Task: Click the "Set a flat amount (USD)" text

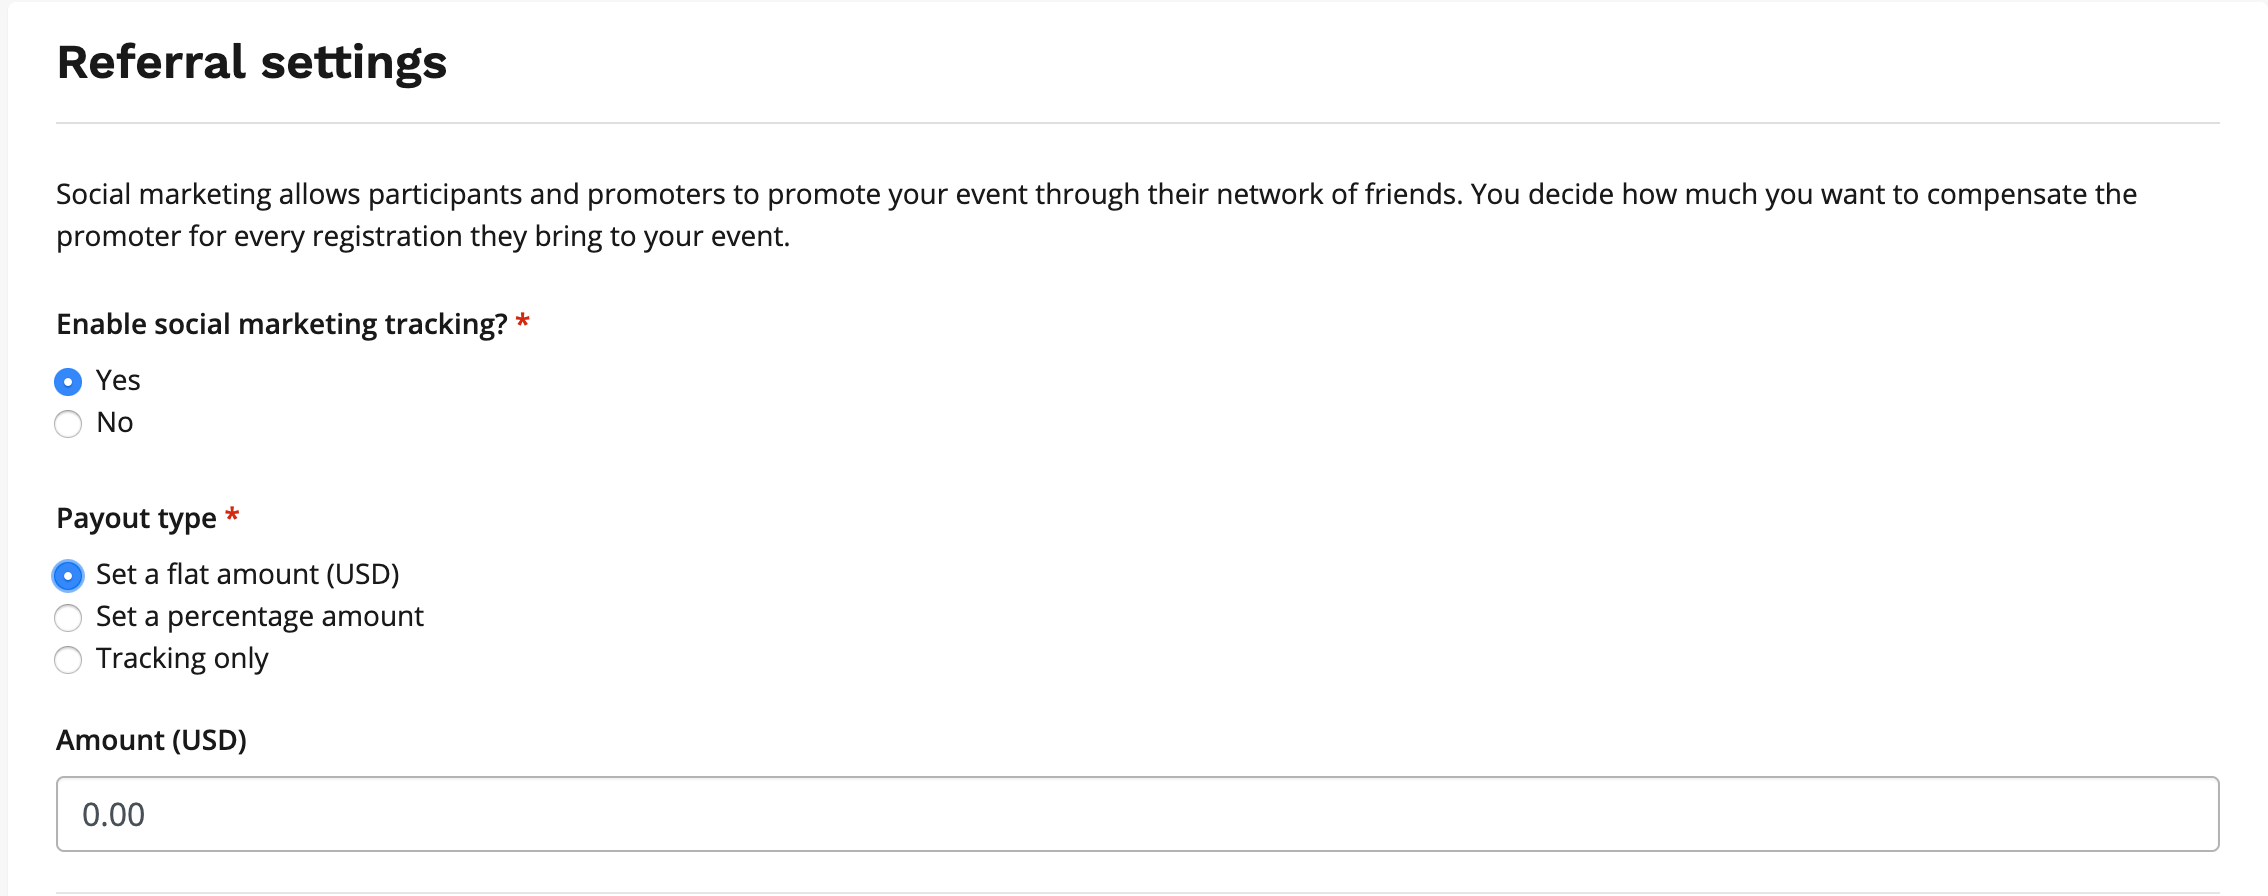Action: point(247,575)
